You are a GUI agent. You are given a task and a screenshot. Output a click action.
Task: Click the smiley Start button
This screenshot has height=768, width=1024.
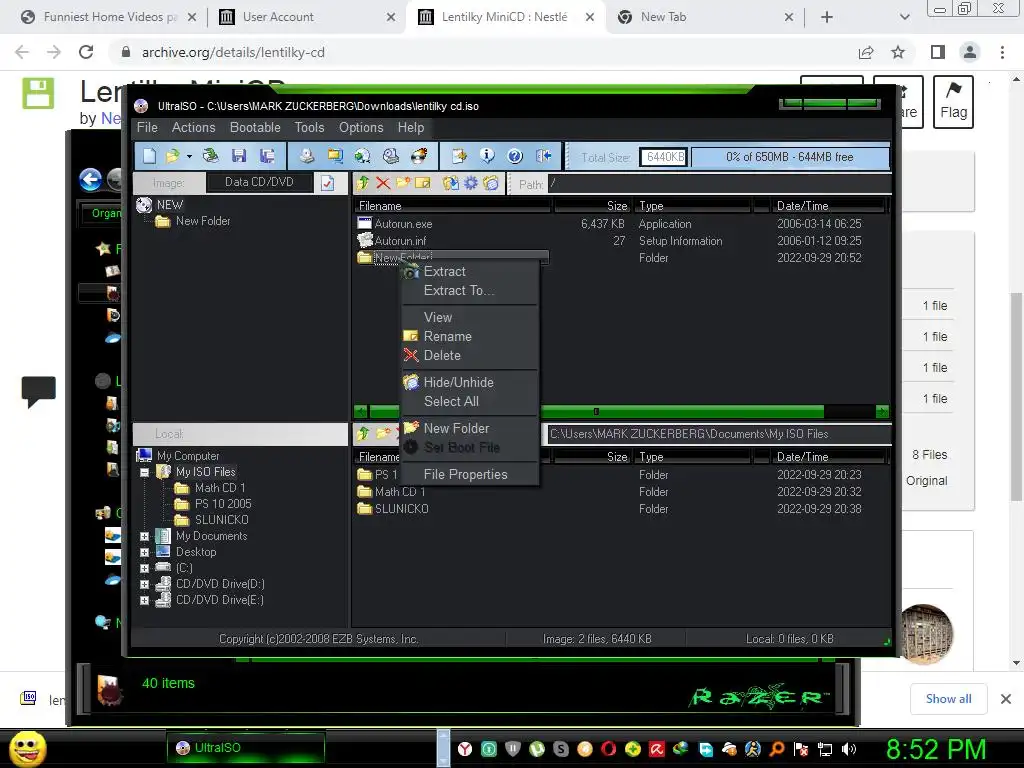tap(27, 748)
